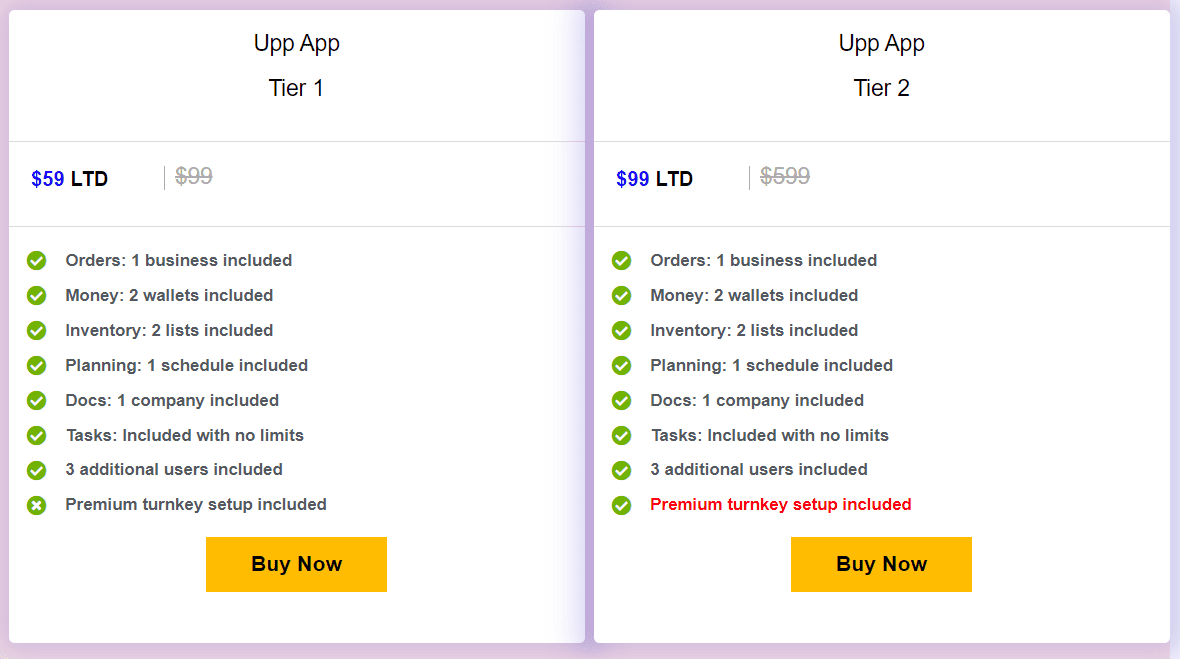This screenshot has width=1180, height=659.
Task: Click the Buy Now button for Tier 2
Action: coord(881,564)
